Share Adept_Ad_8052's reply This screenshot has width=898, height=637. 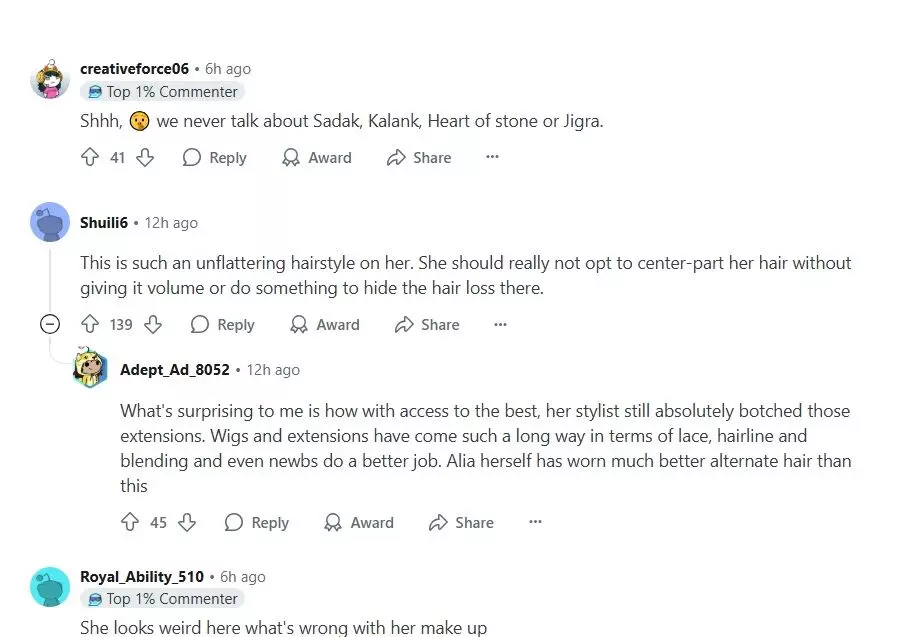coord(461,523)
